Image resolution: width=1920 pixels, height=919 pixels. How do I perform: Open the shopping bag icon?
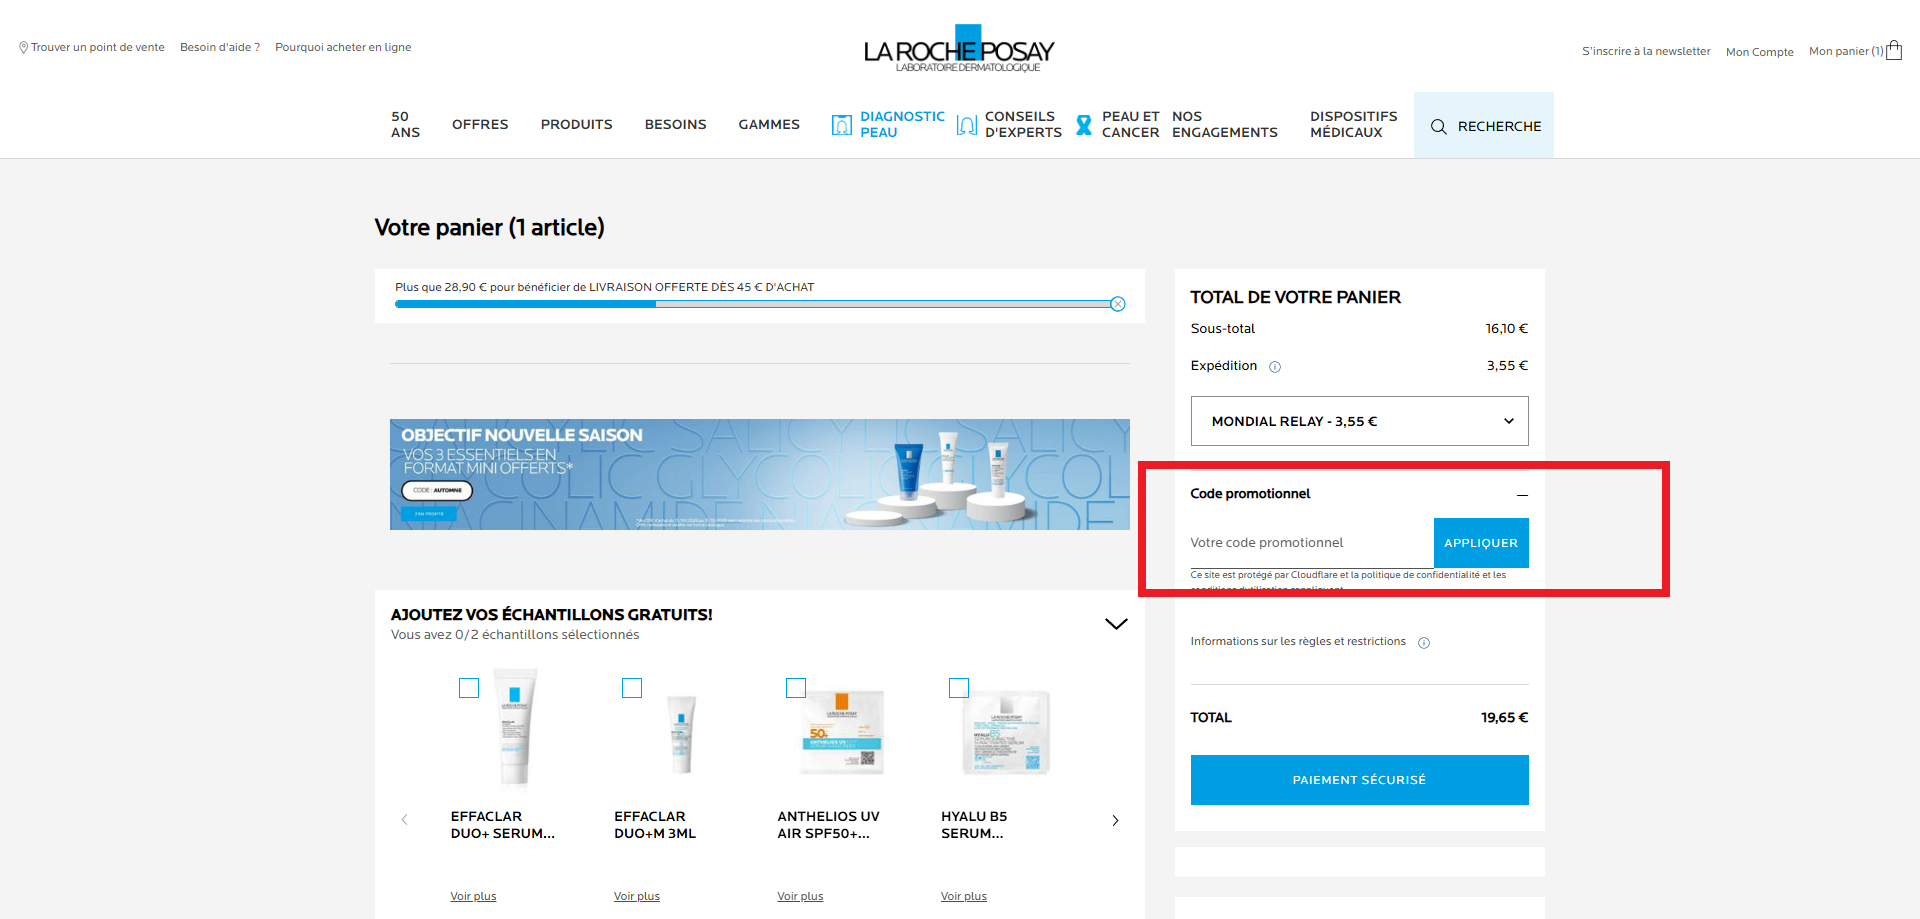coord(1894,51)
